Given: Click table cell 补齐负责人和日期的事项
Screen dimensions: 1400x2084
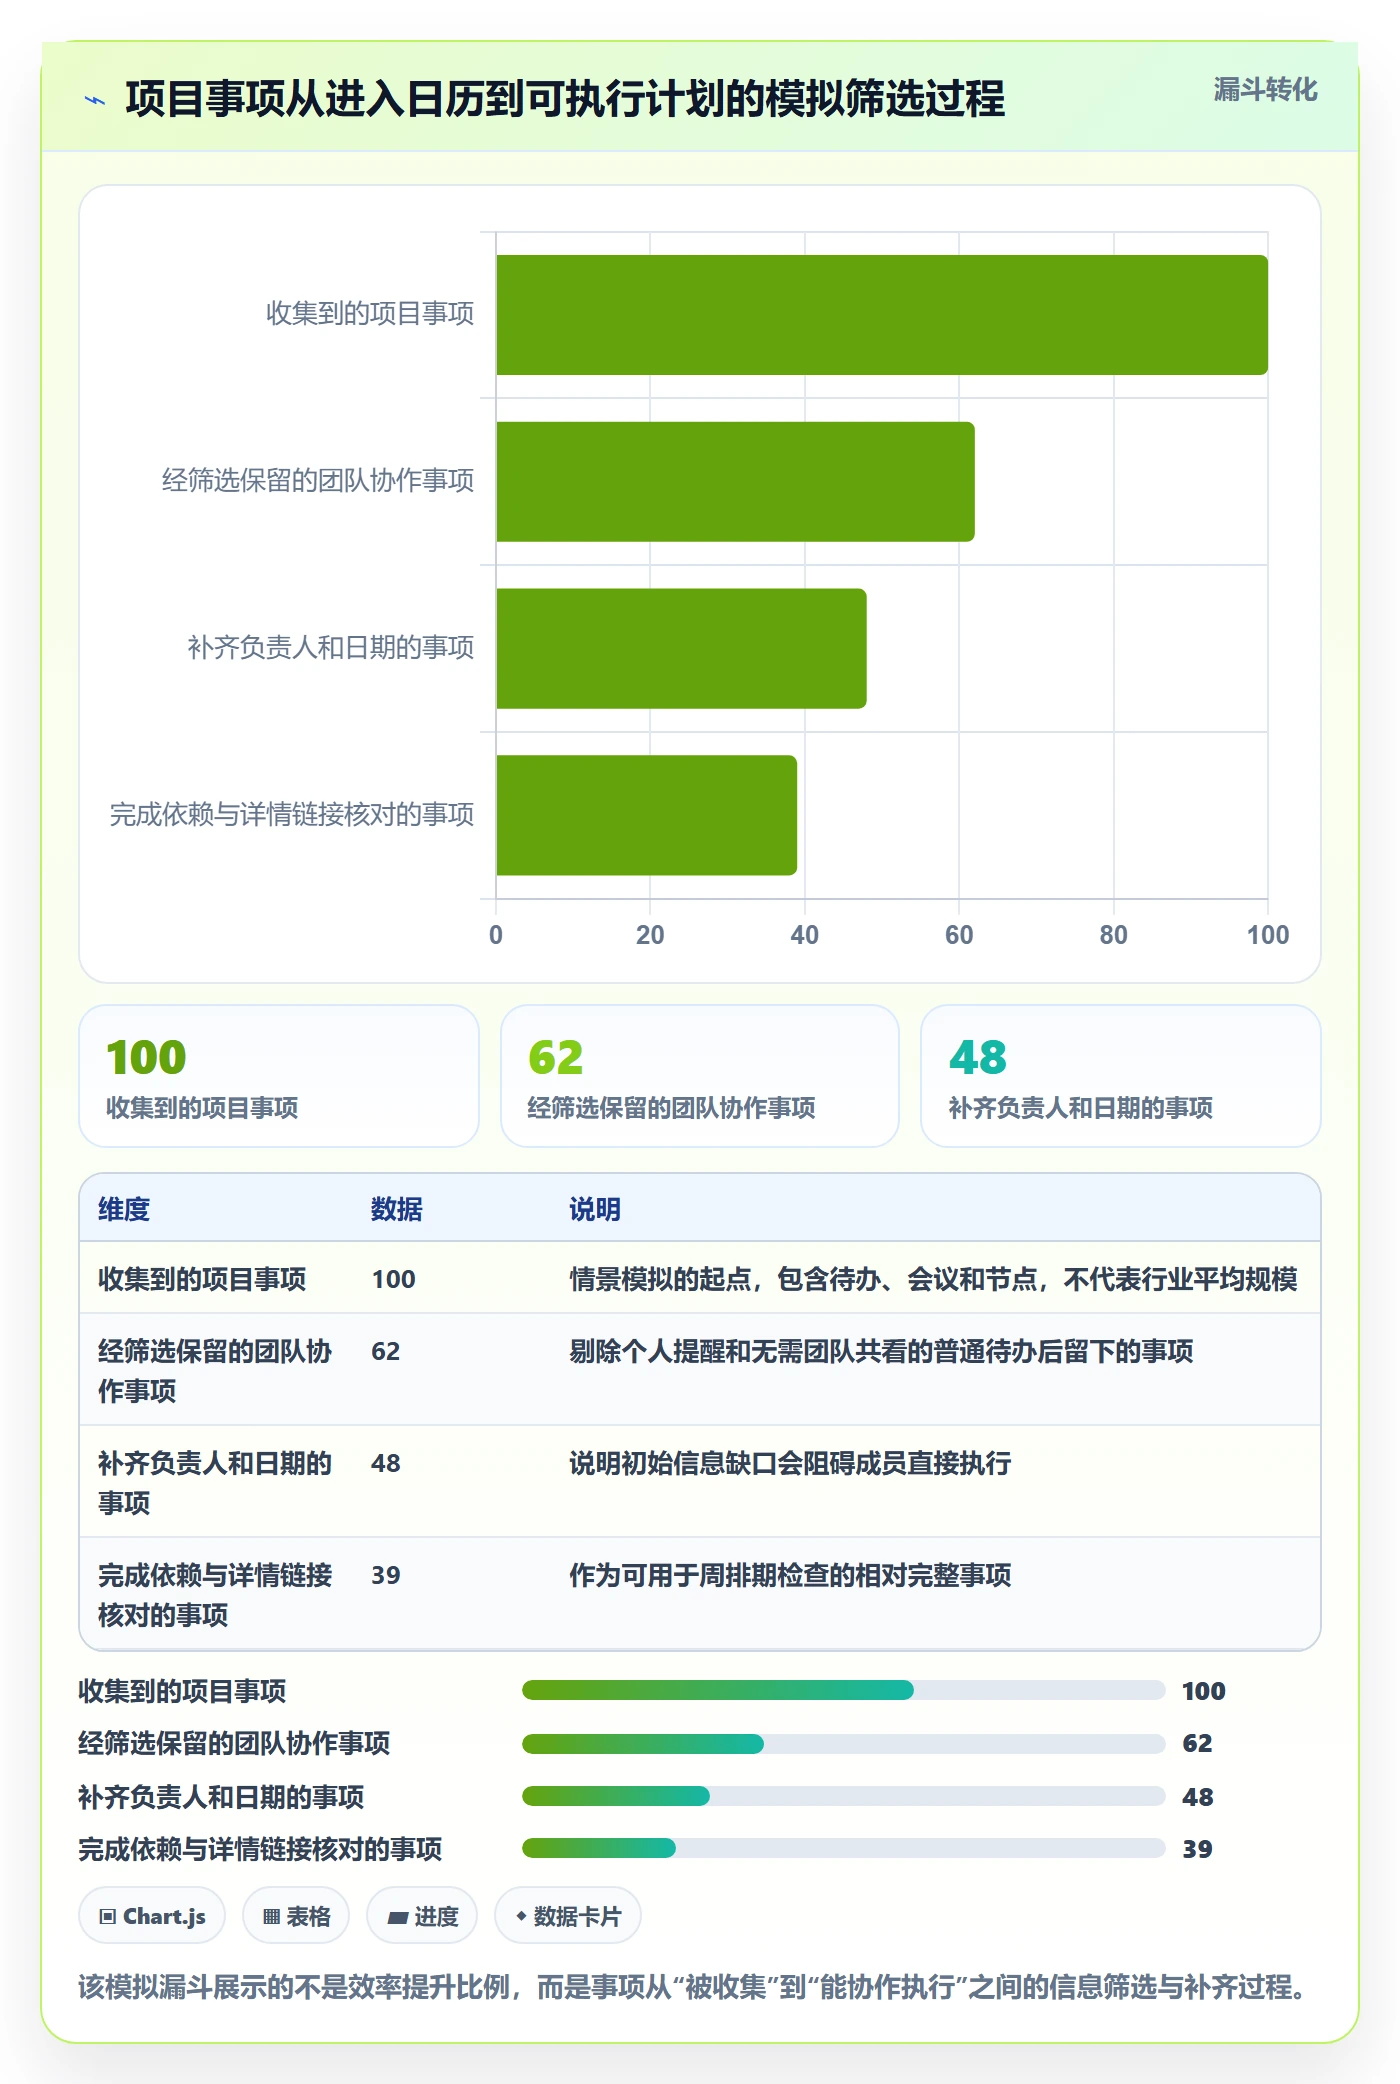Looking at the screenshot, I should [x=215, y=1483].
